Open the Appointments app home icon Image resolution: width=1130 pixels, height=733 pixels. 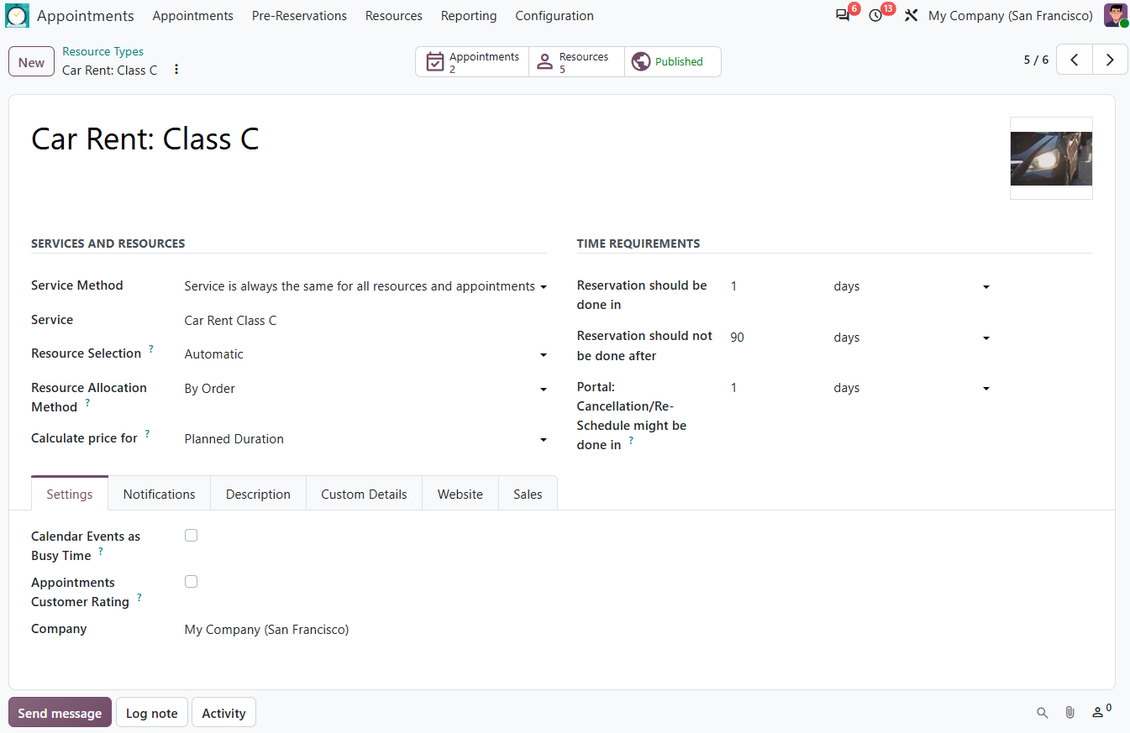click(17, 16)
